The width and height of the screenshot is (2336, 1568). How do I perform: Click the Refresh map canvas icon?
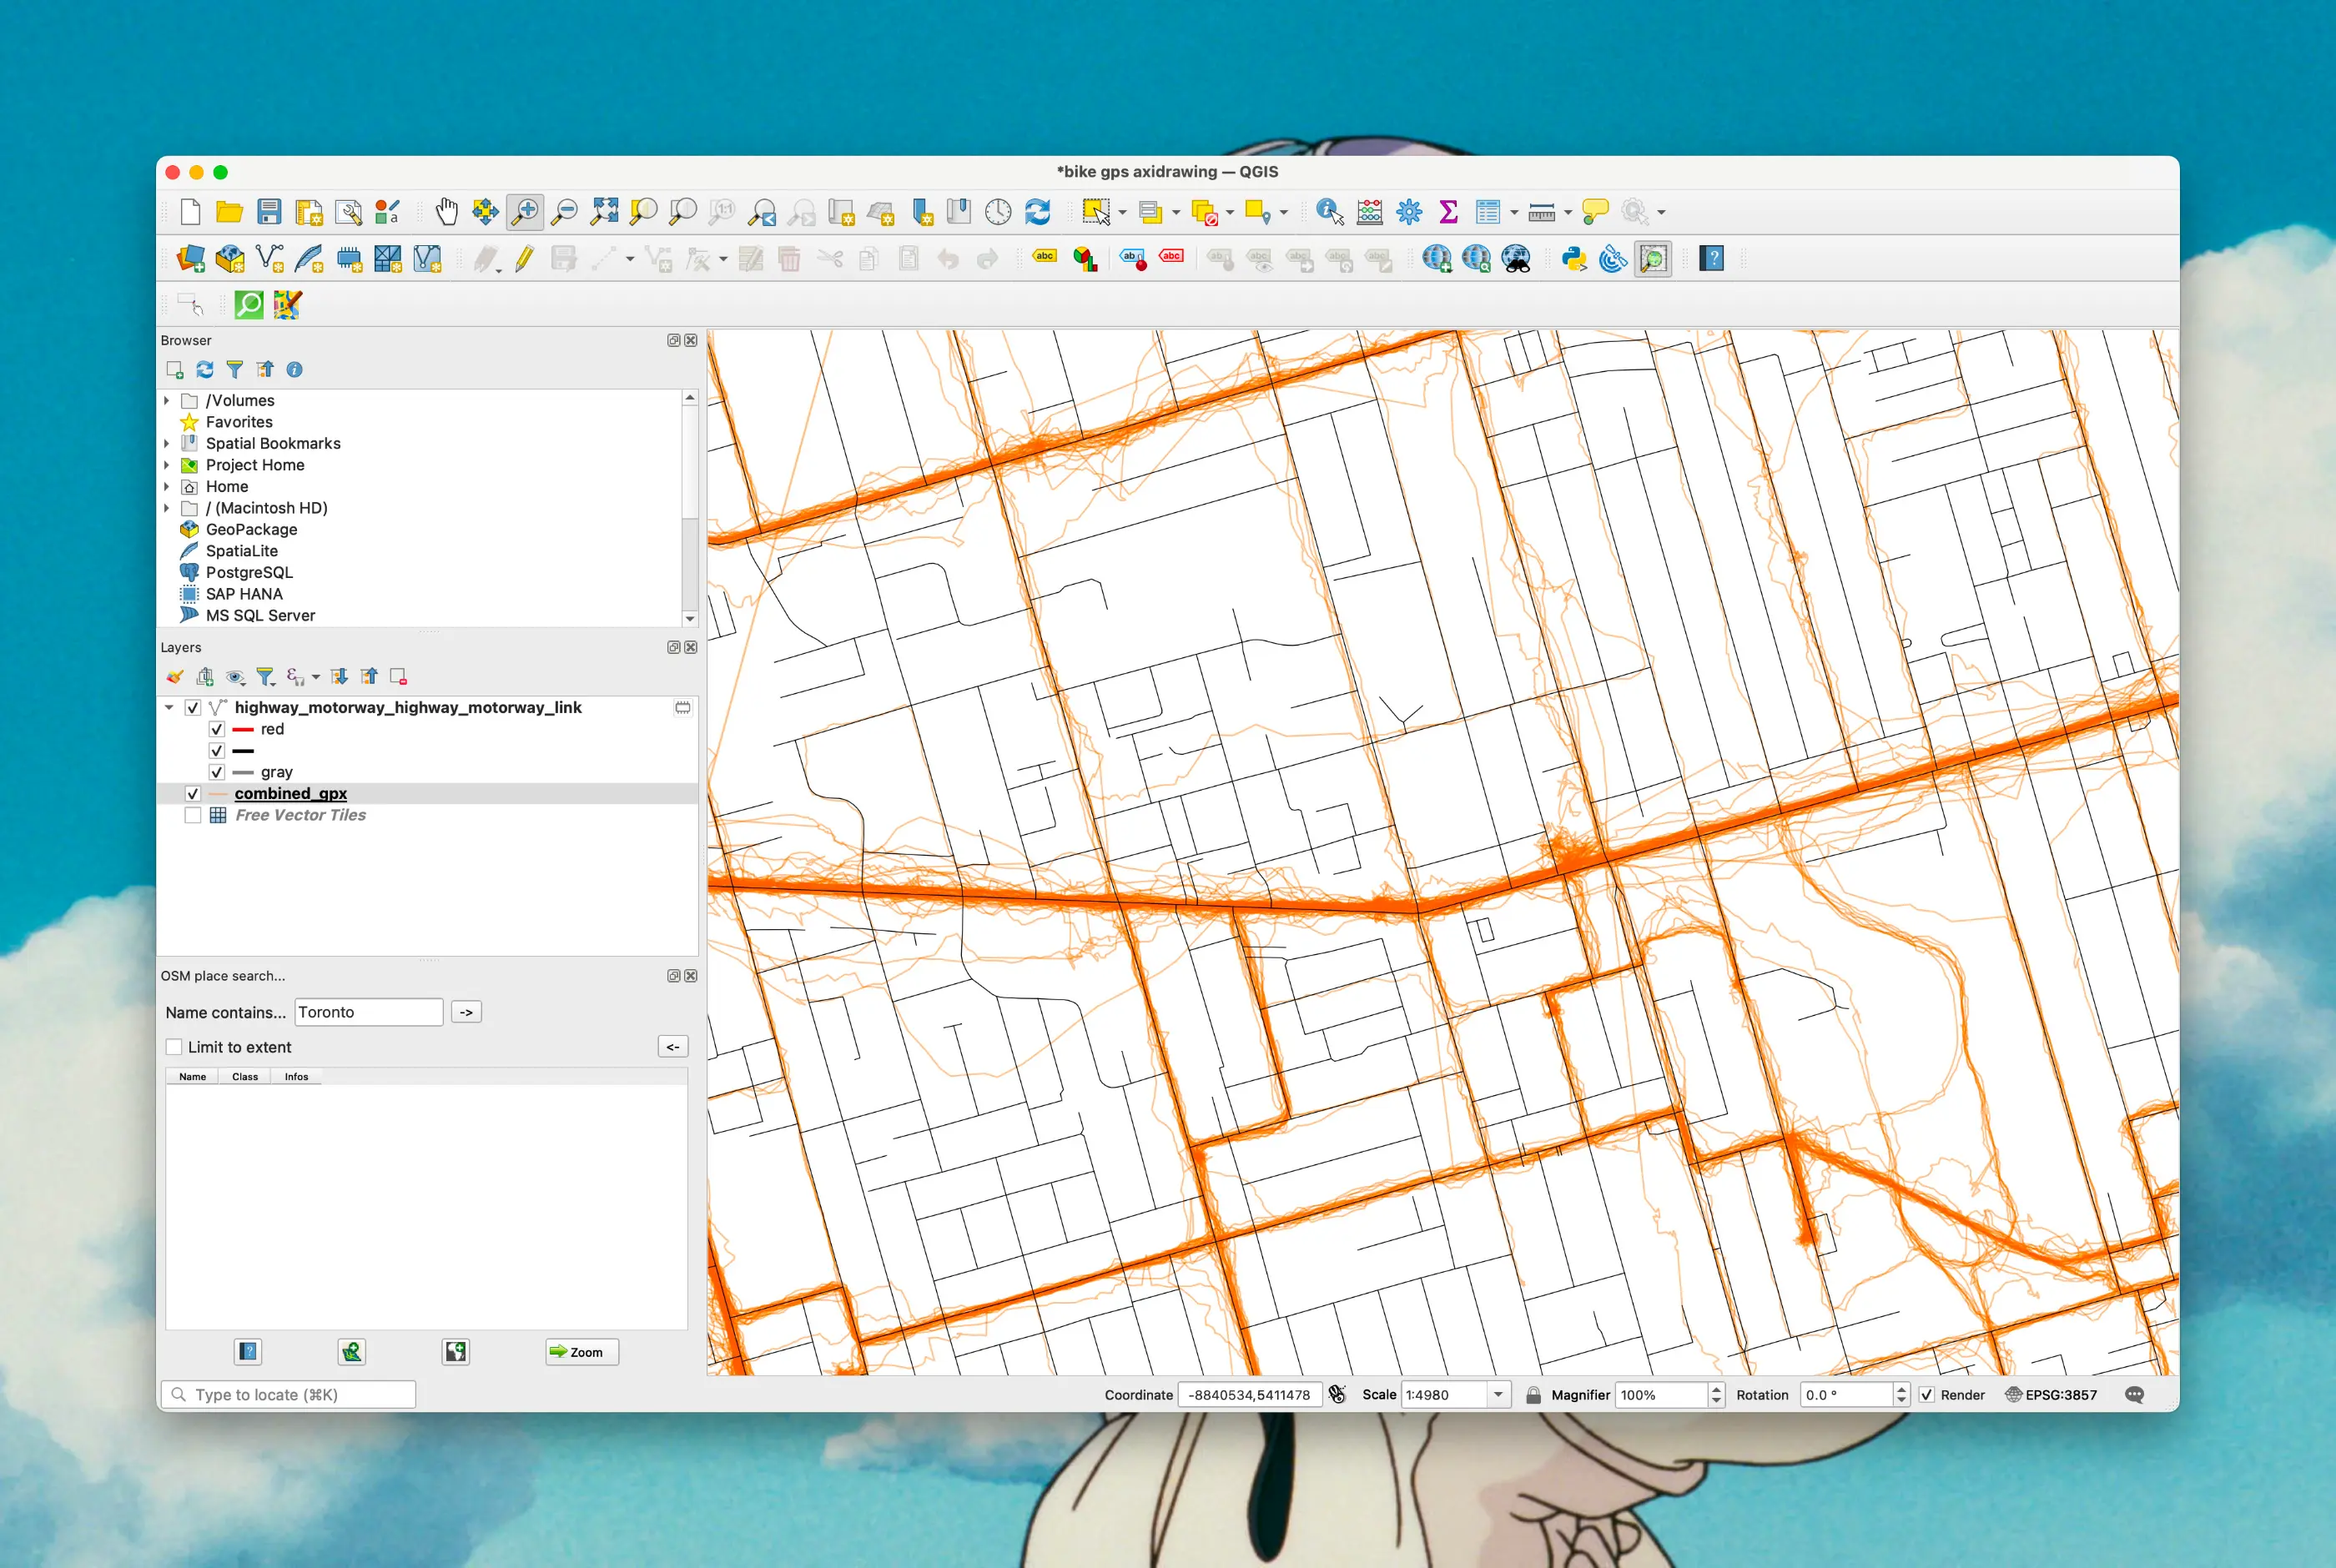1038,212
